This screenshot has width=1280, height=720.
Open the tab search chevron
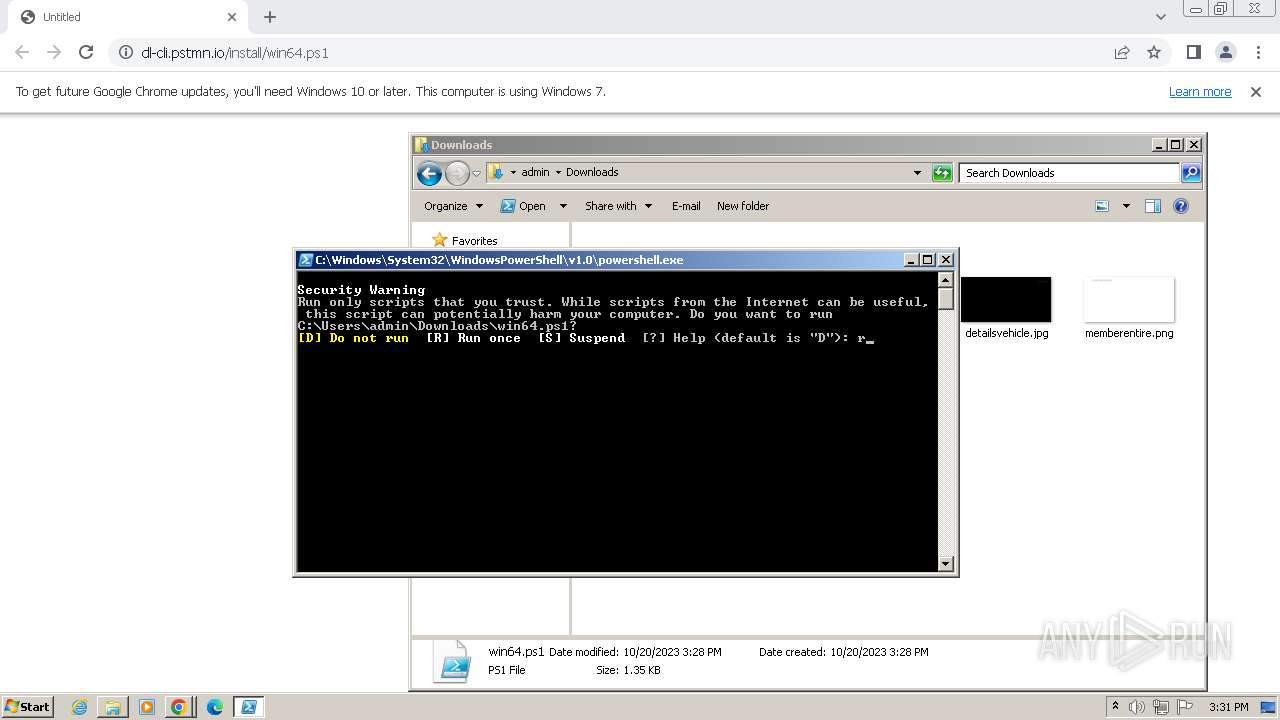pos(1160,17)
